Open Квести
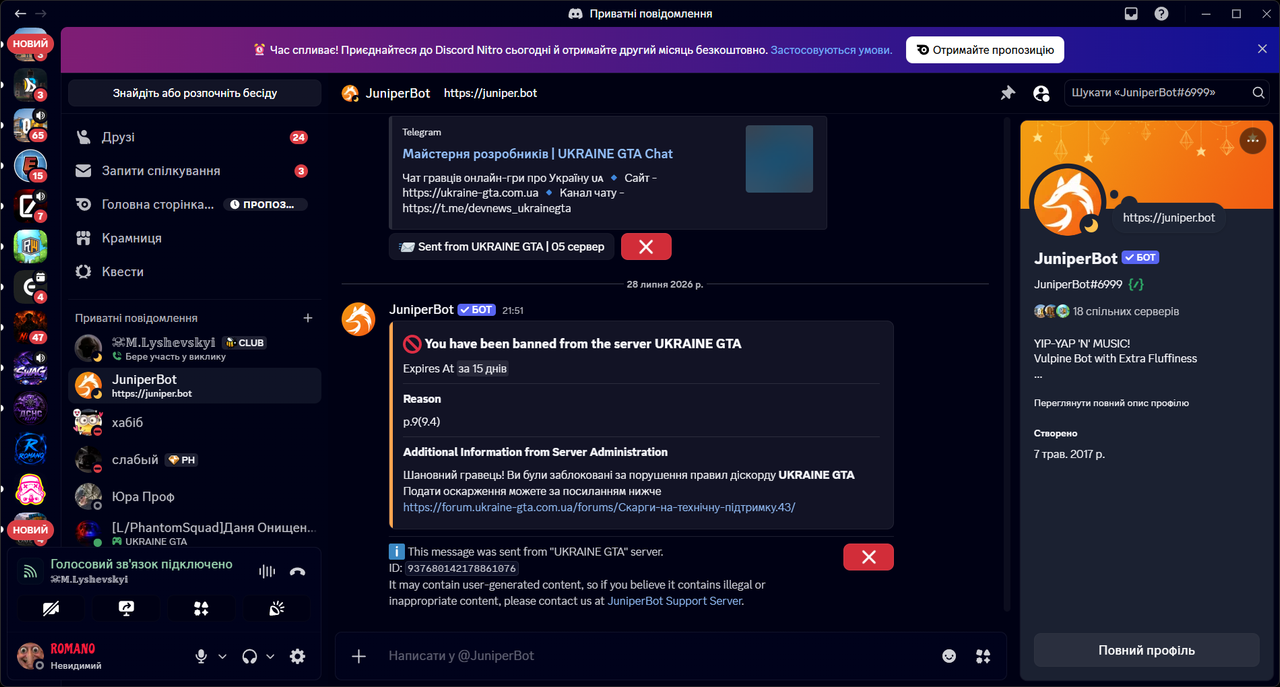 tap(194, 272)
